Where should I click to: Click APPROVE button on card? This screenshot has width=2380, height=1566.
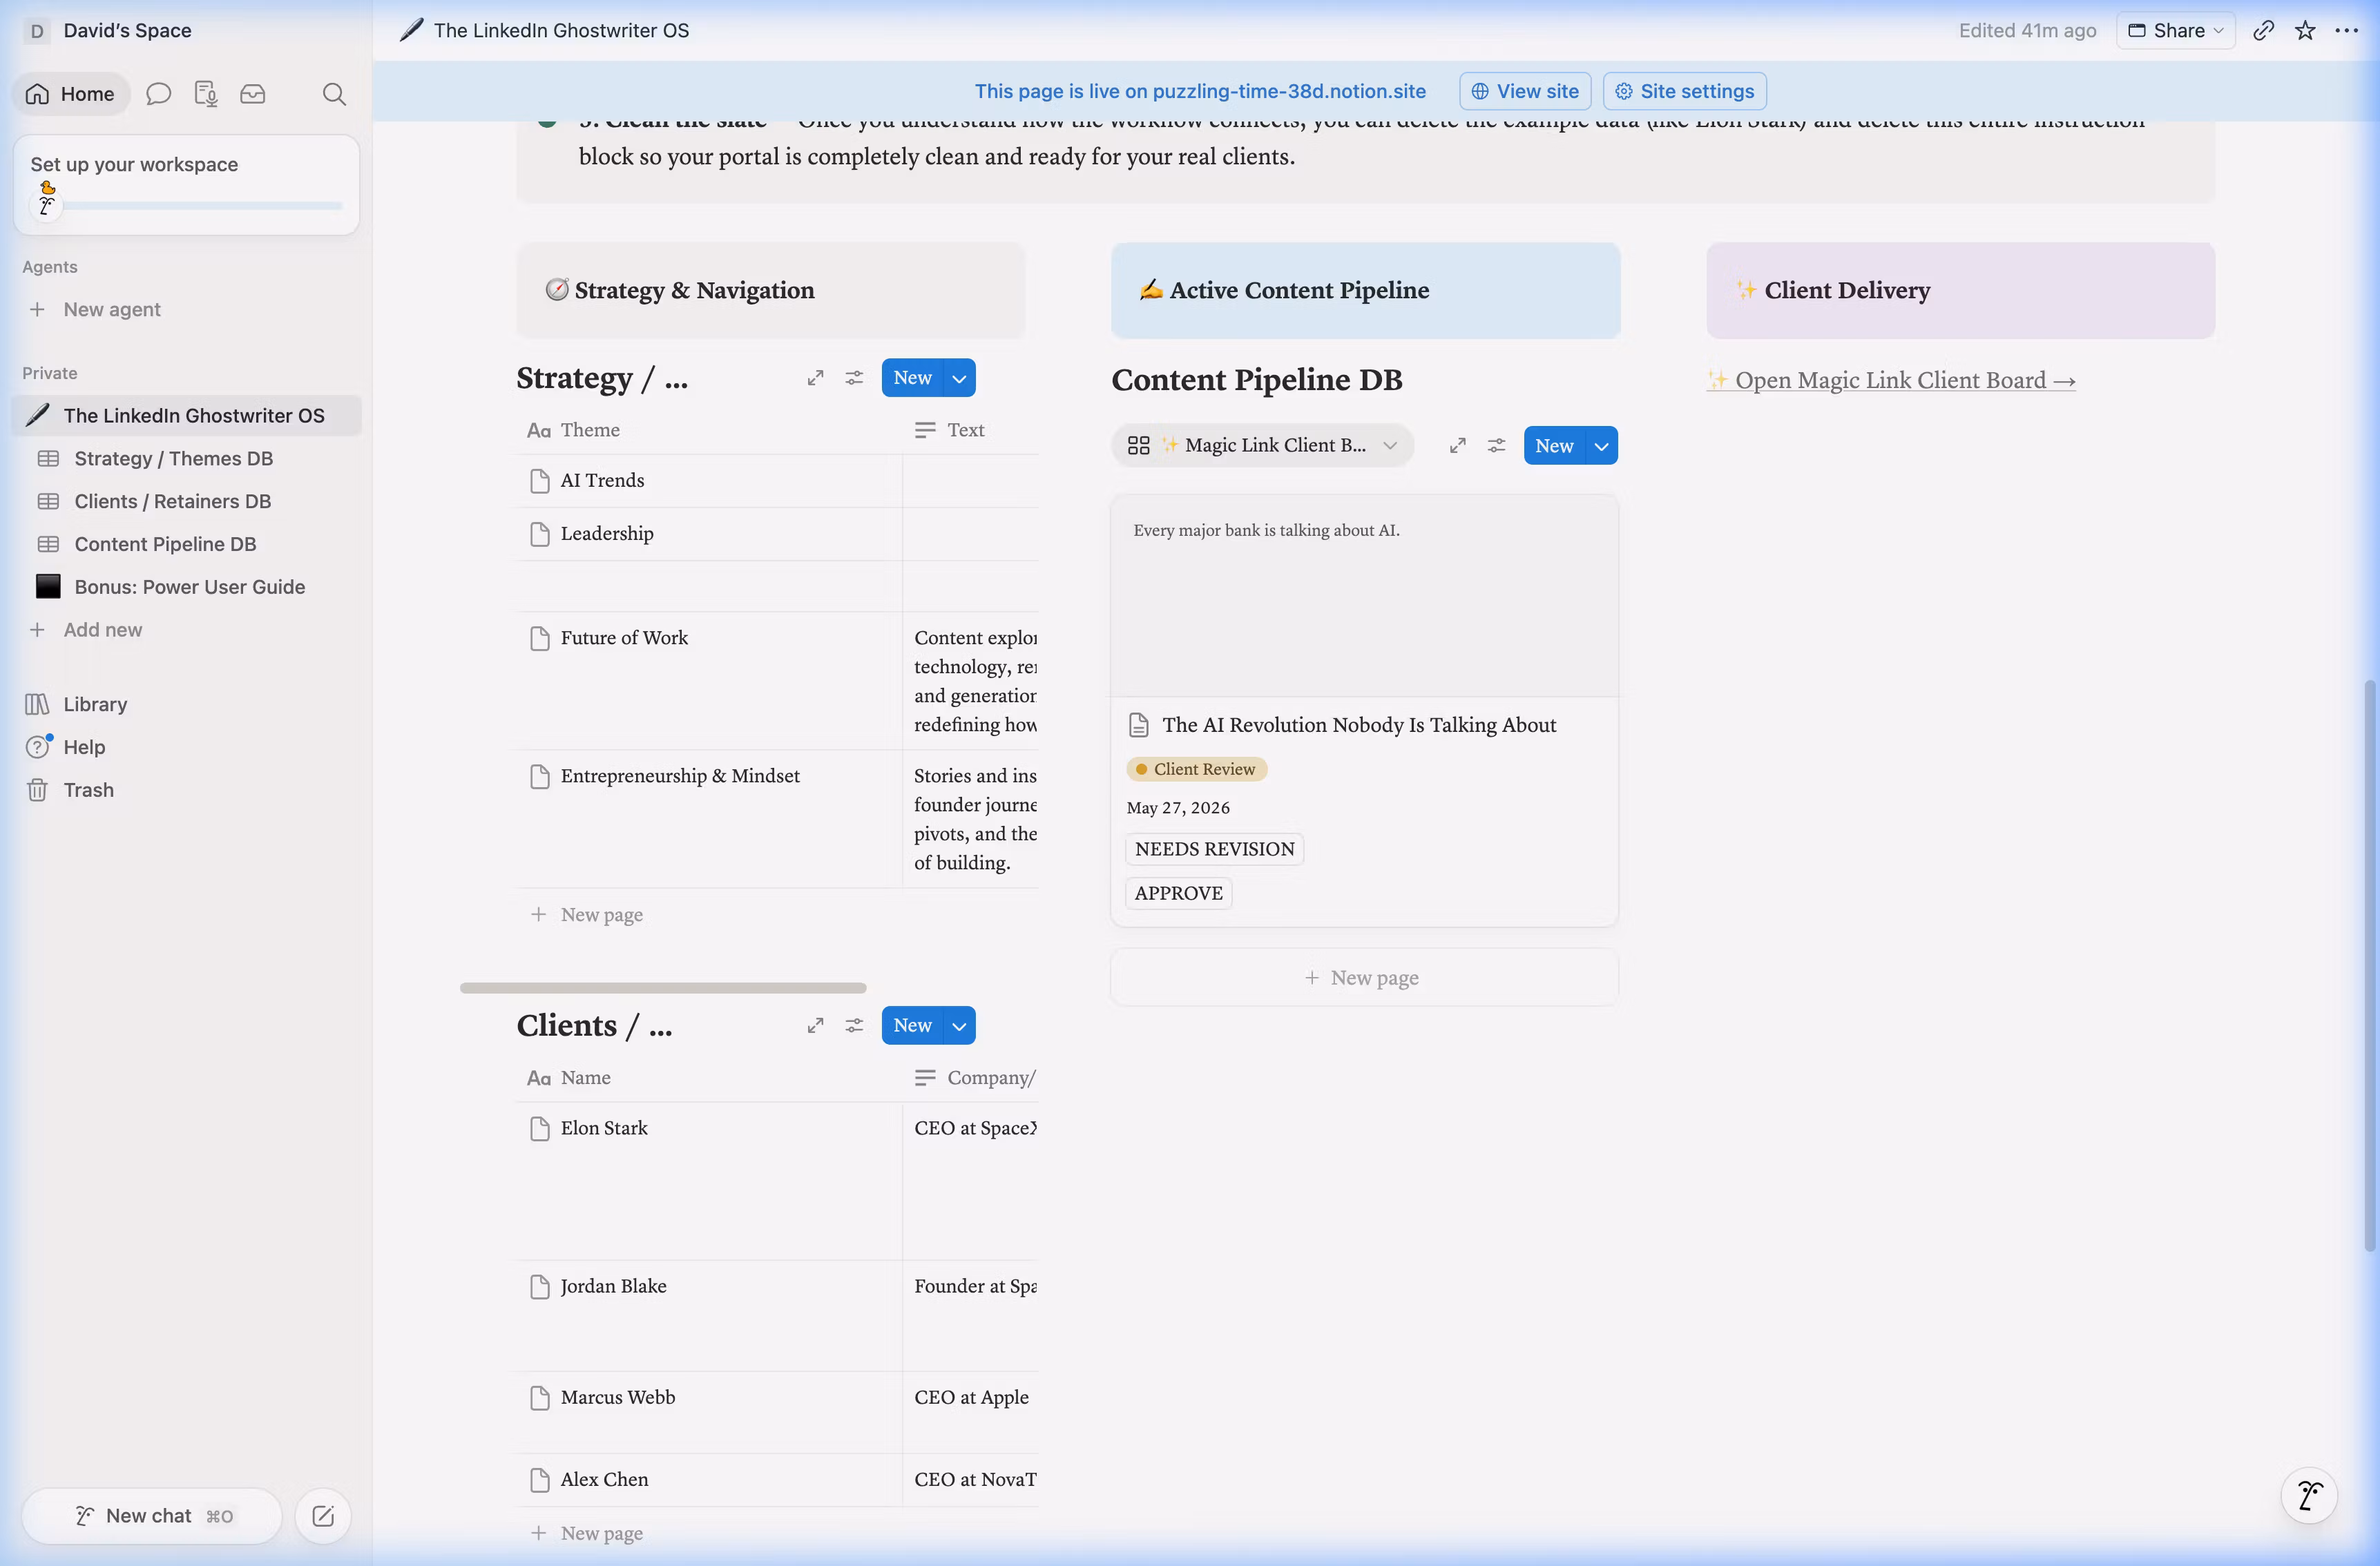(x=1178, y=894)
